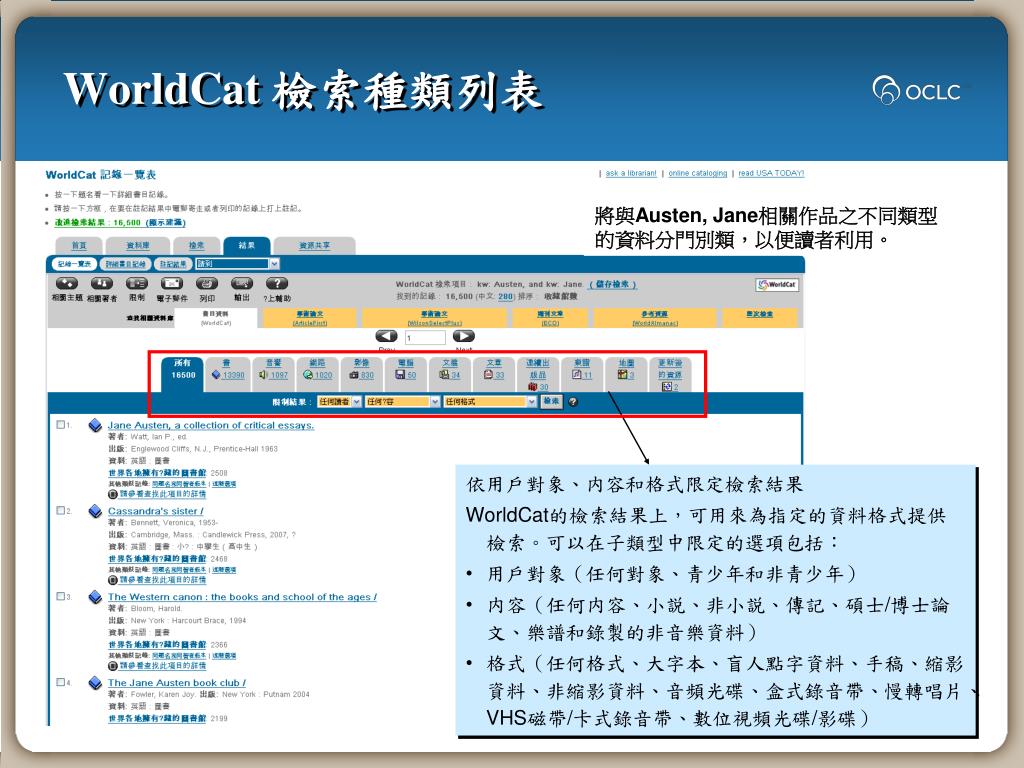Screen dimensions: 1024x768
Task: Open the read USA TODAY! link
Action: pyautogui.click(x=771, y=173)
